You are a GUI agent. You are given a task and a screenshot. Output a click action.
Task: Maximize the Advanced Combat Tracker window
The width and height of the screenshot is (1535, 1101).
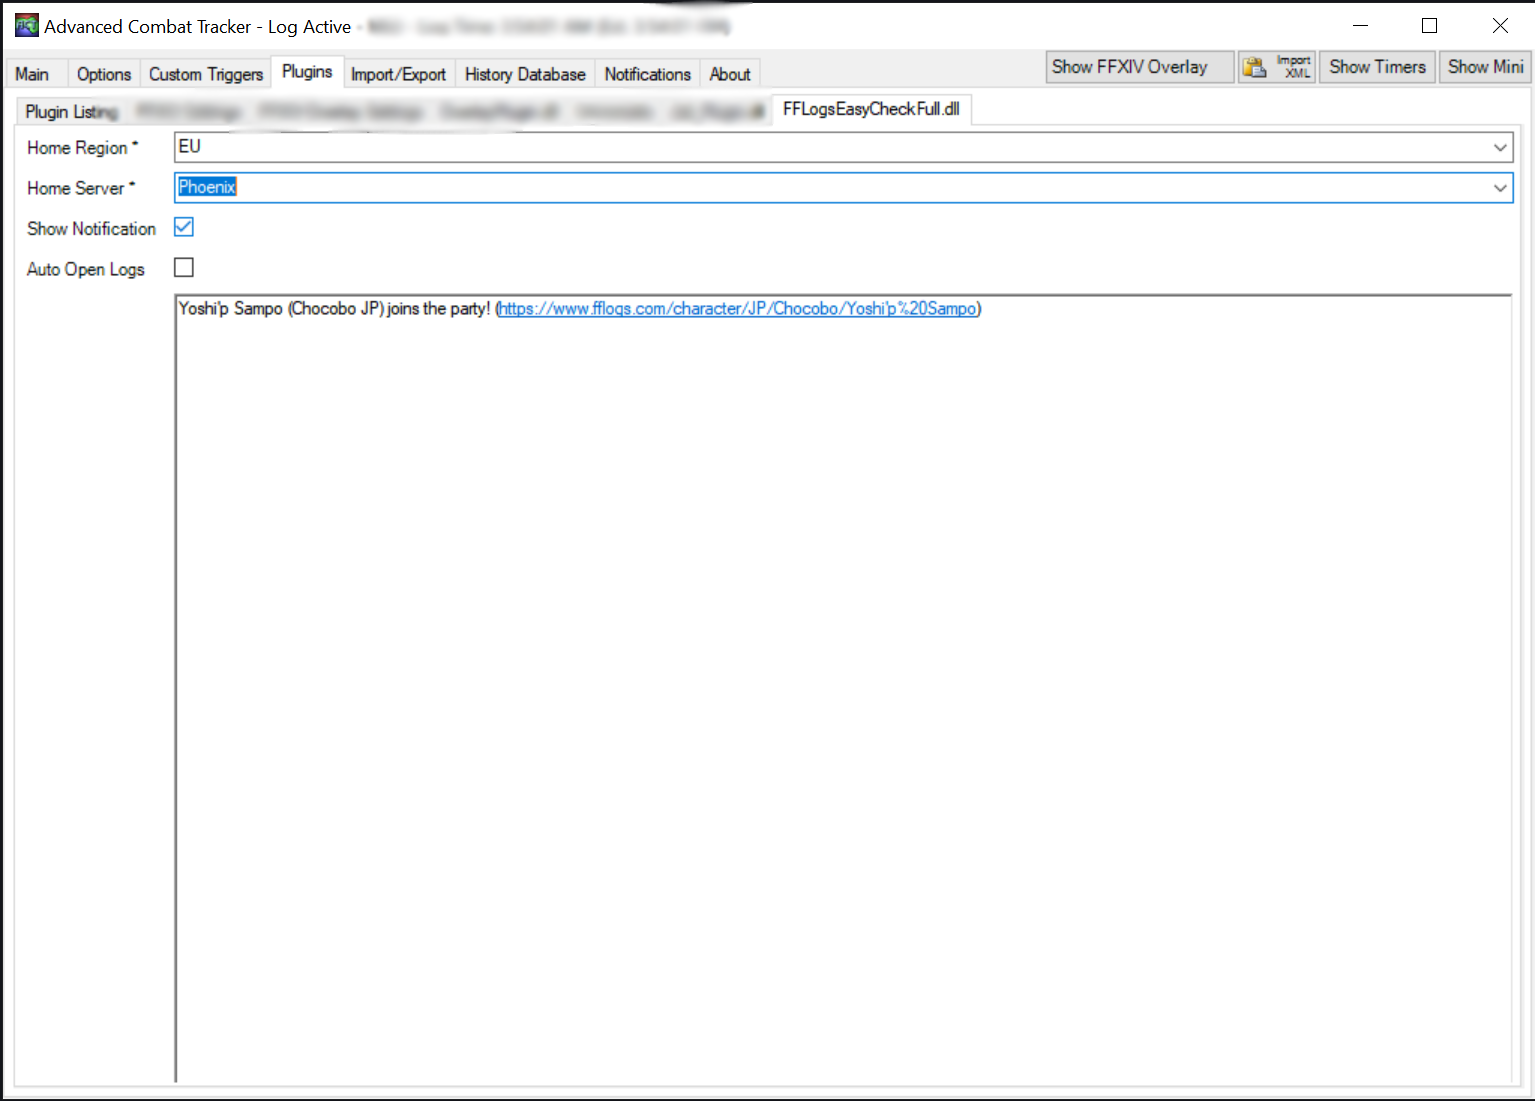pyautogui.click(x=1430, y=26)
